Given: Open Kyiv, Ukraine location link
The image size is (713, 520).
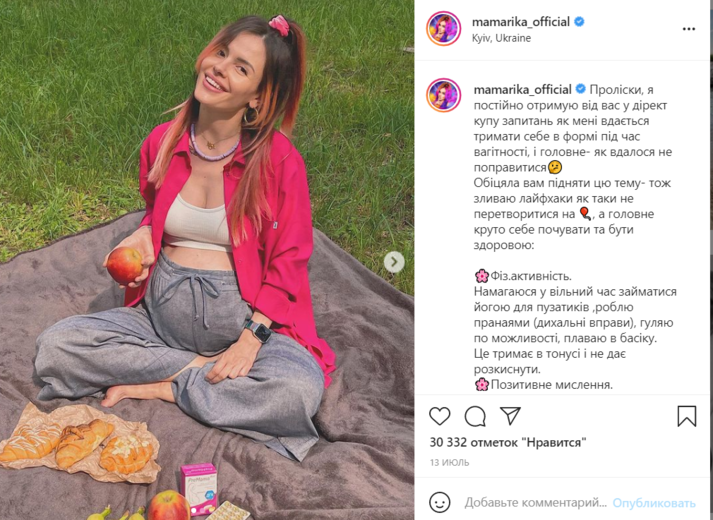Looking at the screenshot, I should (x=501, y=38).
